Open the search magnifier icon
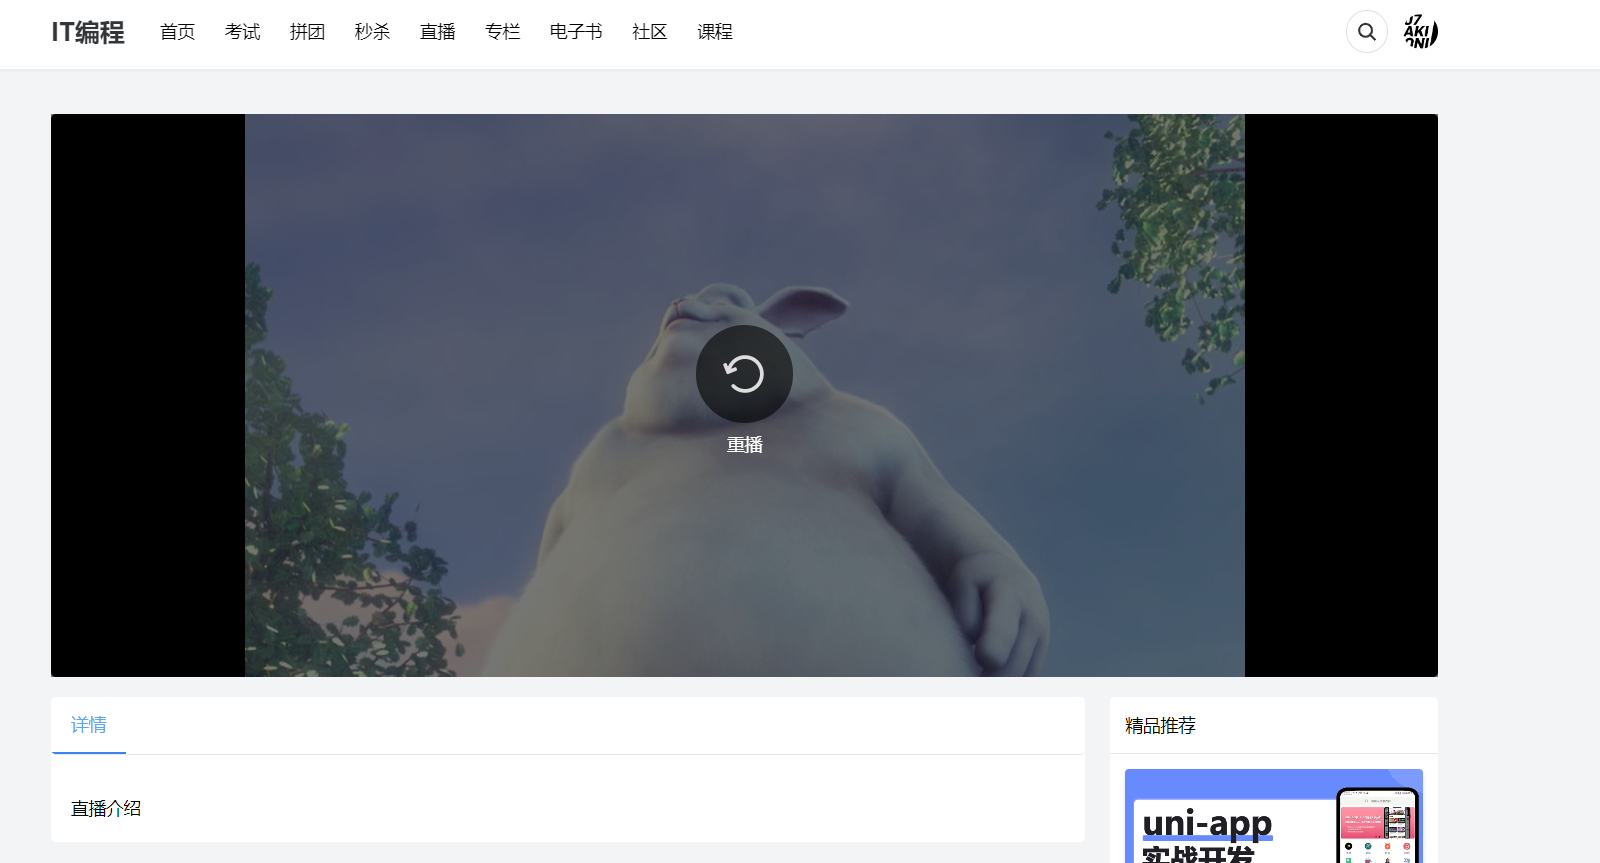Screen dimensions: 1600x863 1367,32
